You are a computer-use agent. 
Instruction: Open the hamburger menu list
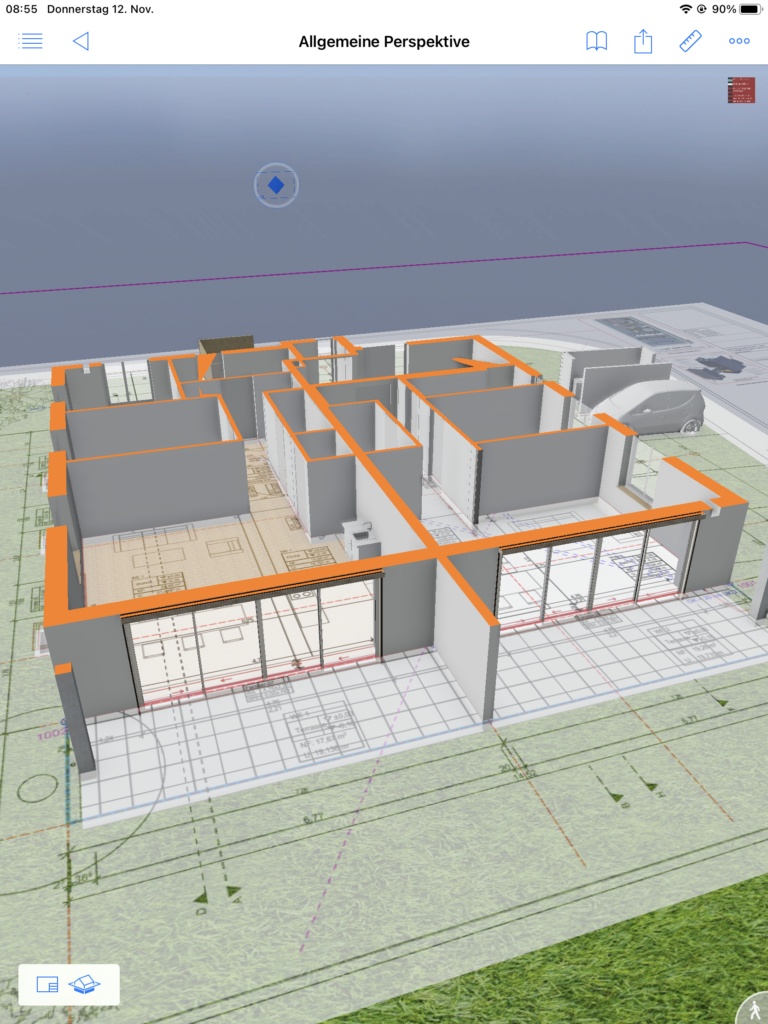pyautogui.click(x=31, y=41)
